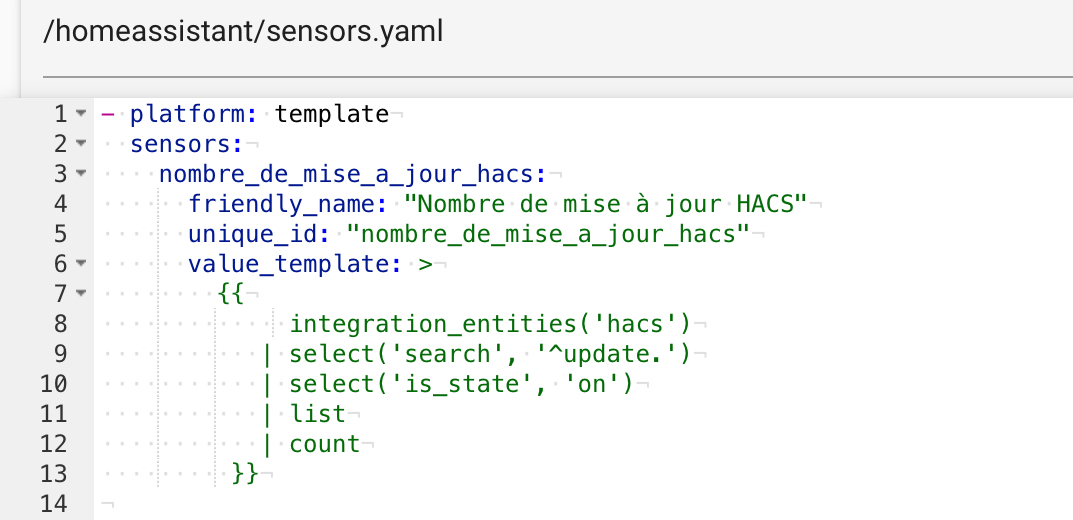The image size is (1073, 520).
Task: Place cursor on platform keyword
Action: 194,114
